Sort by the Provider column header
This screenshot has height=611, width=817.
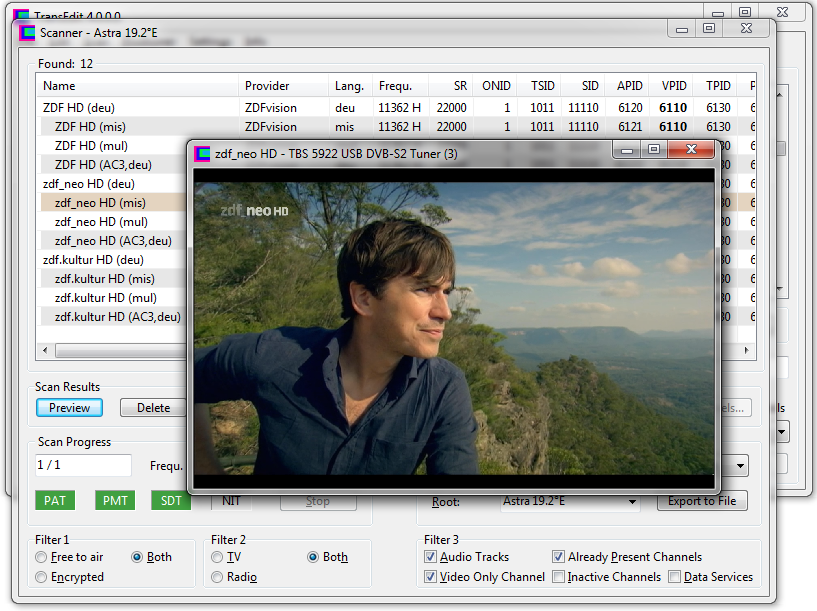[283, 85]
